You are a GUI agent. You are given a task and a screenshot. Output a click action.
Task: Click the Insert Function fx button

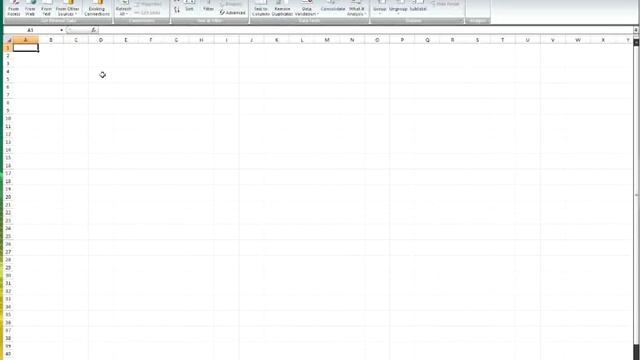pos(93,30)
